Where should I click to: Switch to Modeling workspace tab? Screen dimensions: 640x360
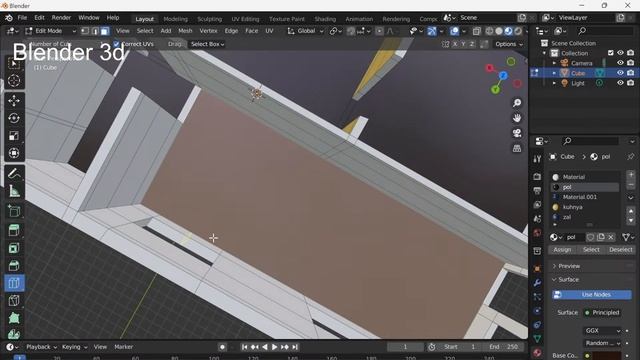pos(176,19)
